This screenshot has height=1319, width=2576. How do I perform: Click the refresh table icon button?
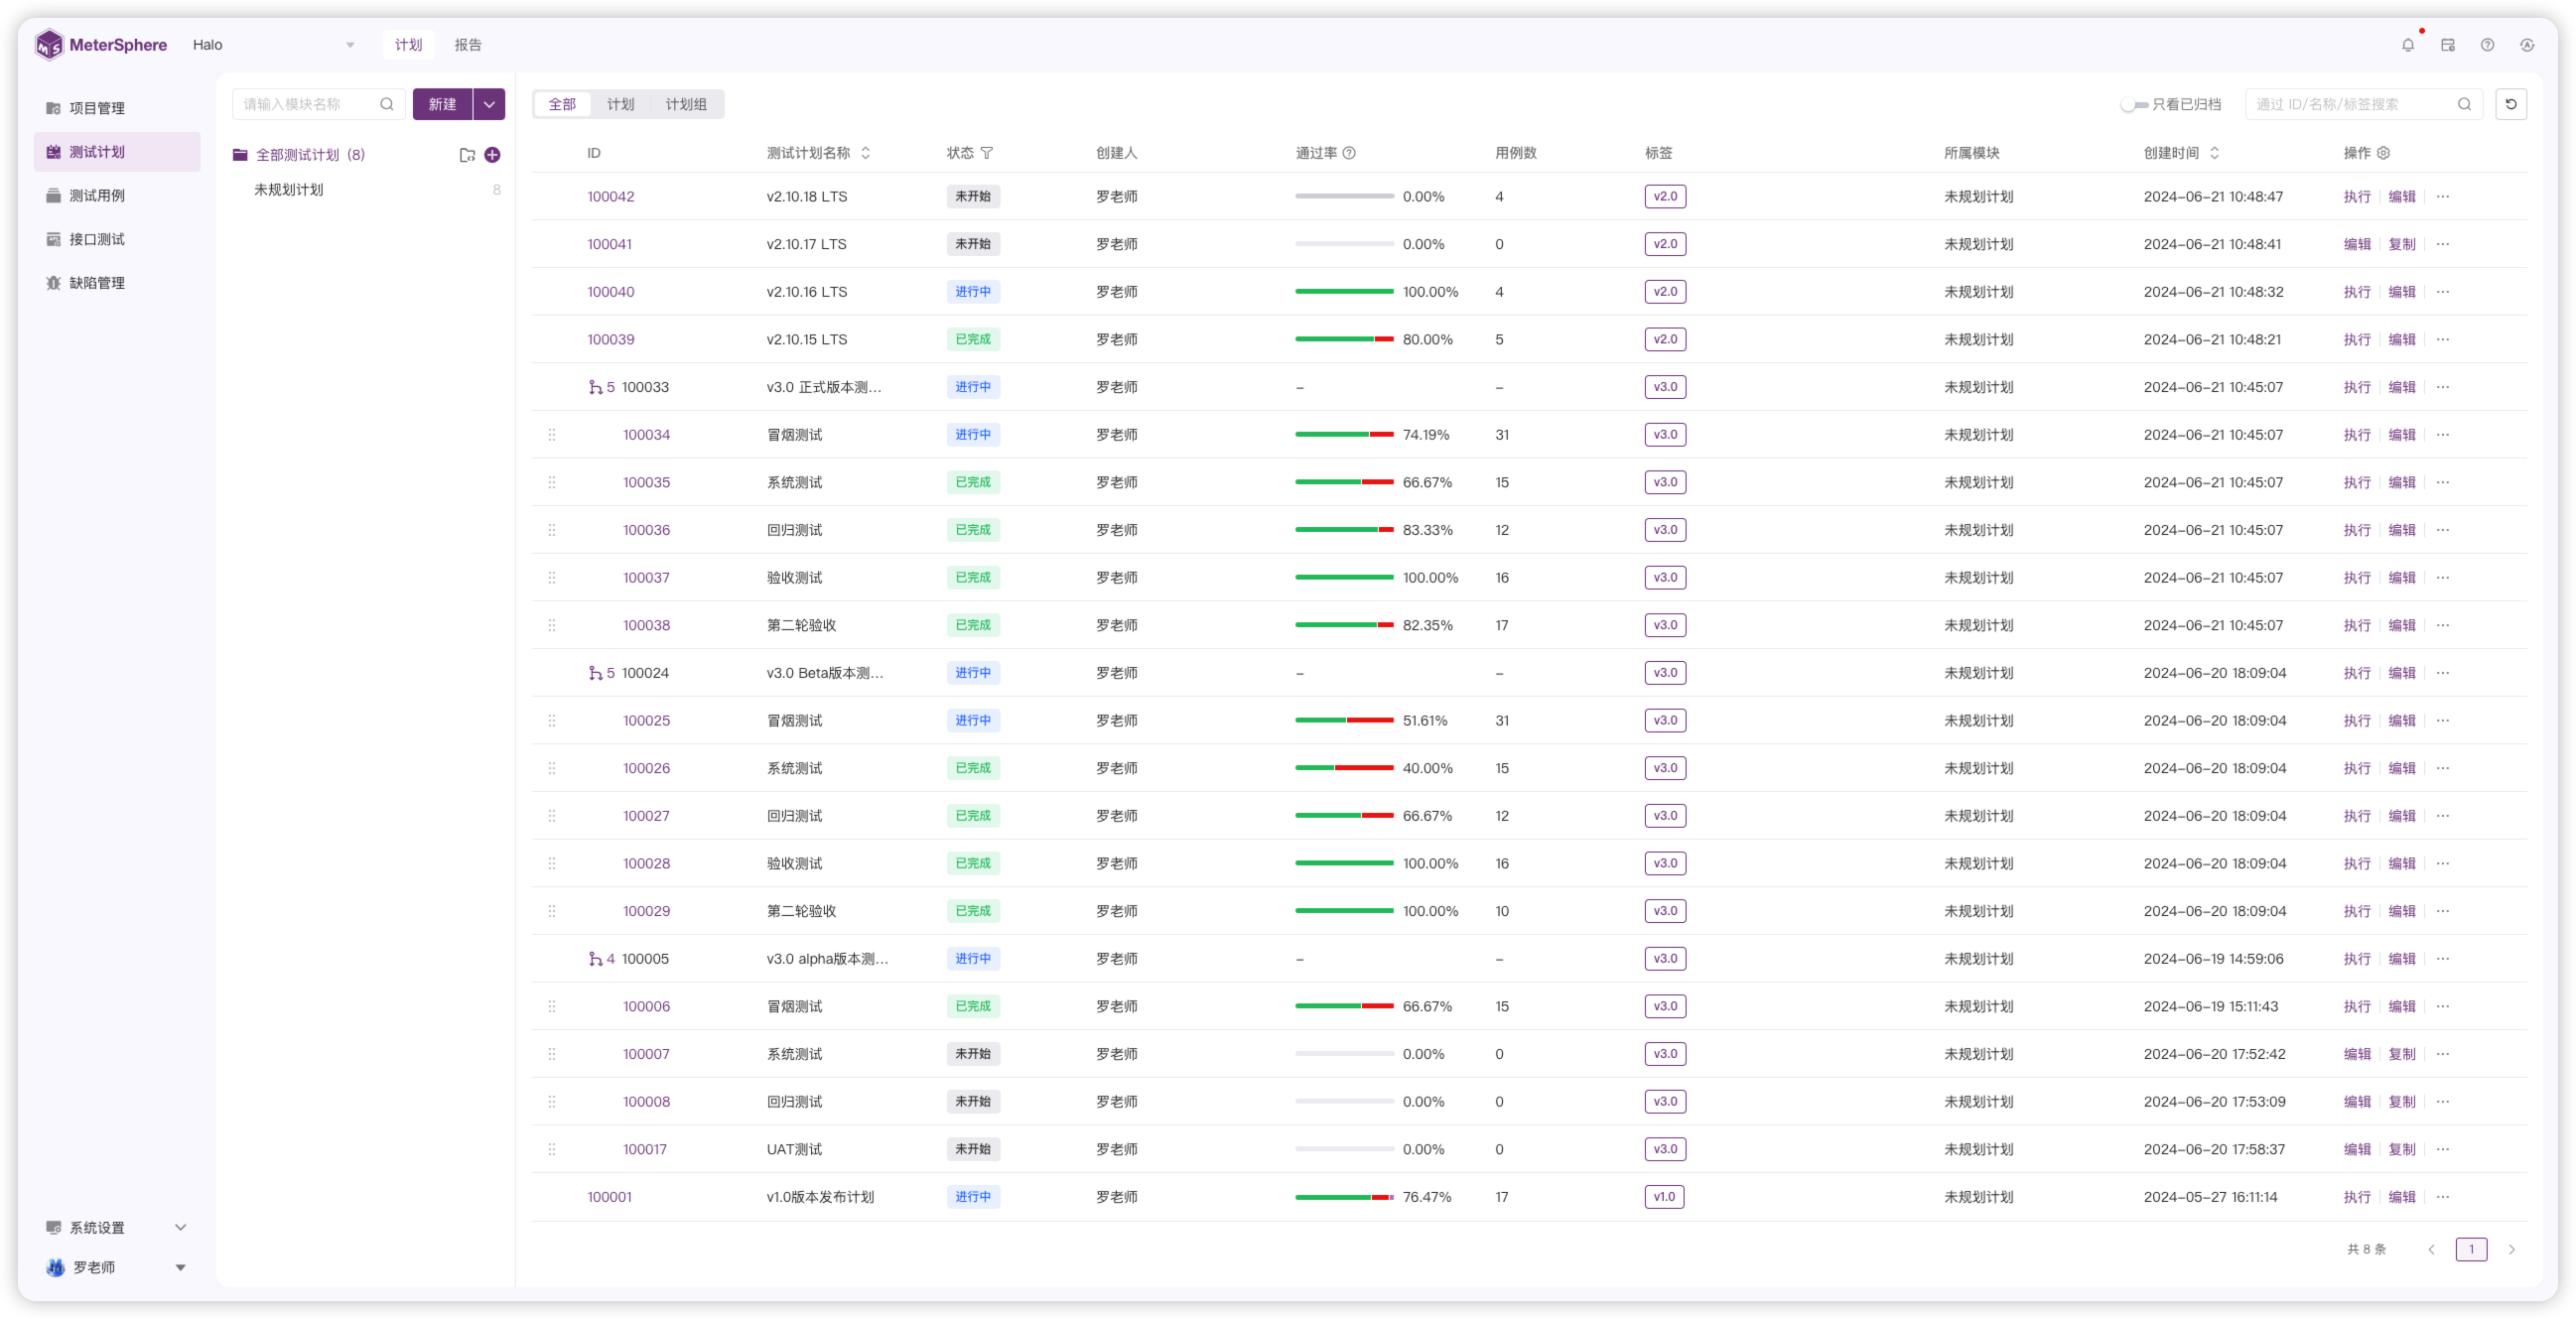pos(2510,104)
